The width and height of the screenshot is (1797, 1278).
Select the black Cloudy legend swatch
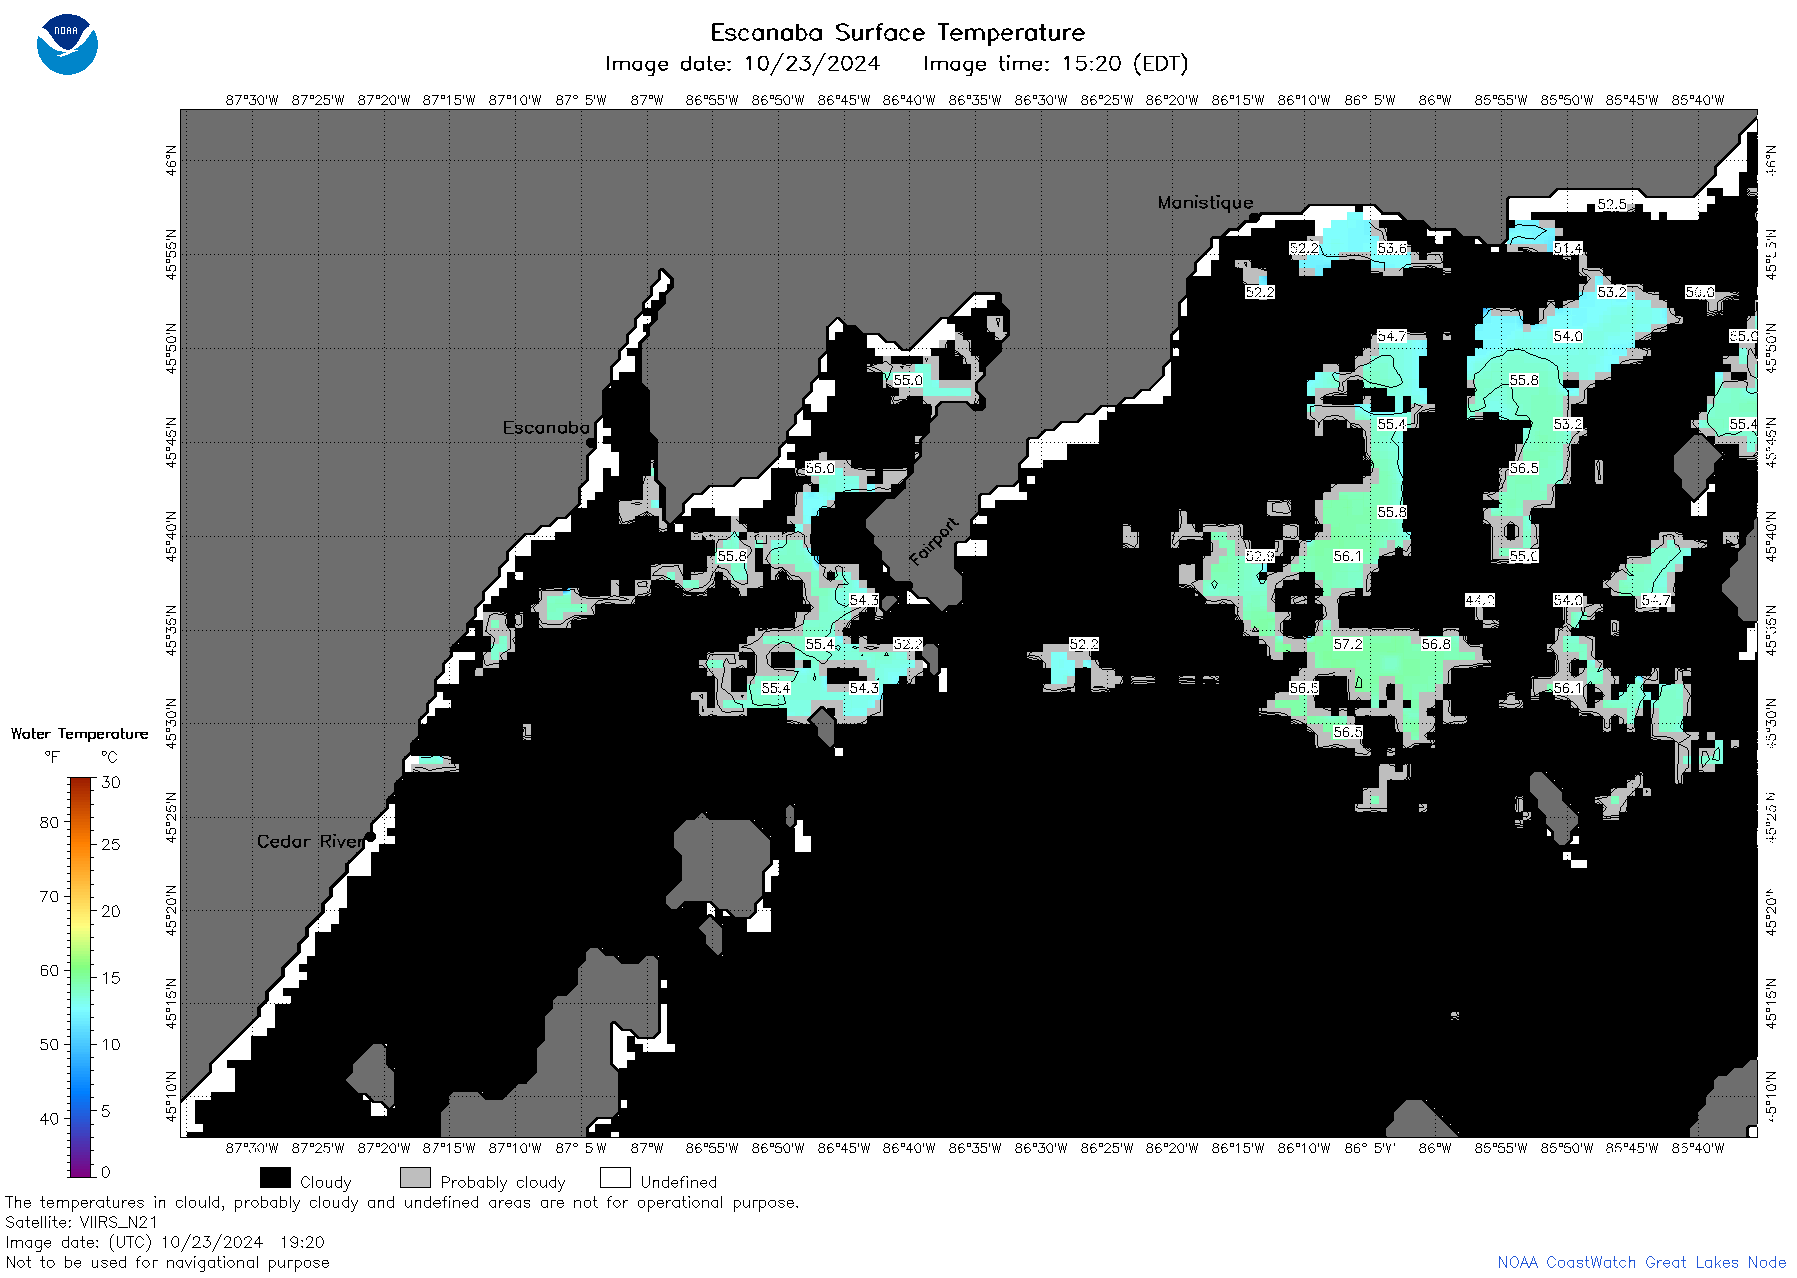275,1178
